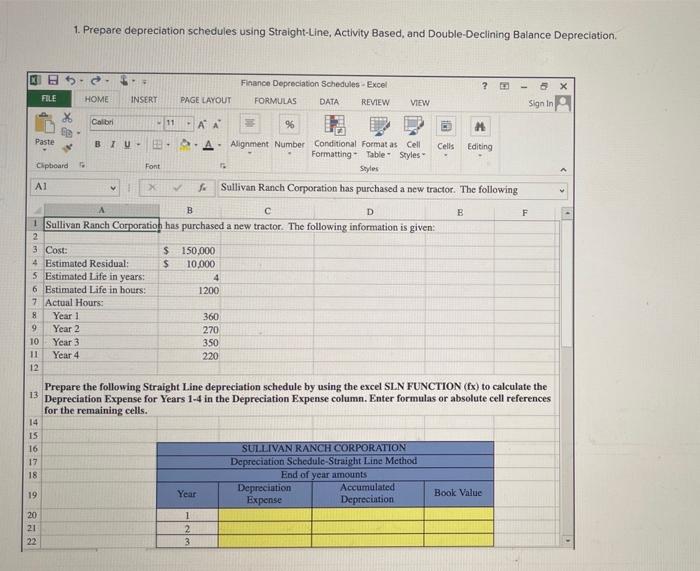The image size is (700, 571).
Task: Click the Help question mark icon
Action: tap(485, 85)
